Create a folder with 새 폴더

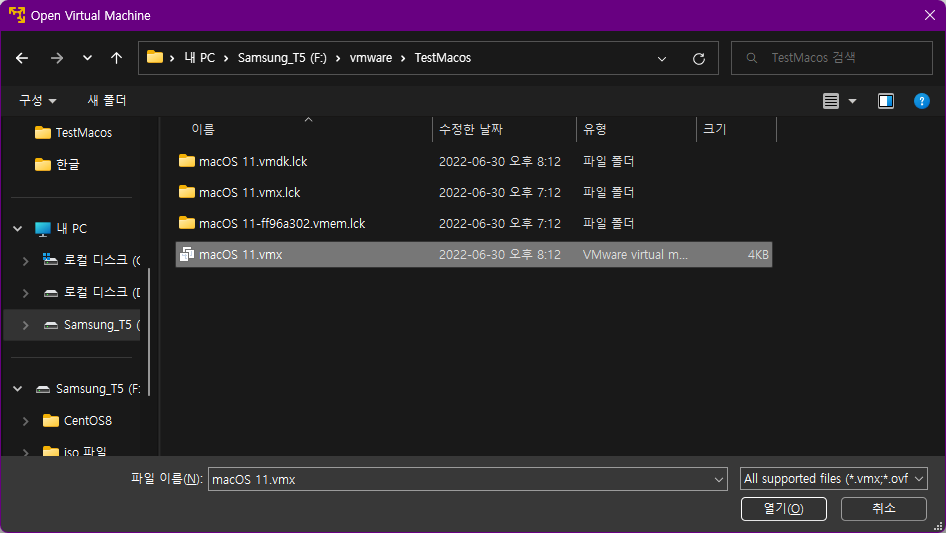(x=107, y=100)
